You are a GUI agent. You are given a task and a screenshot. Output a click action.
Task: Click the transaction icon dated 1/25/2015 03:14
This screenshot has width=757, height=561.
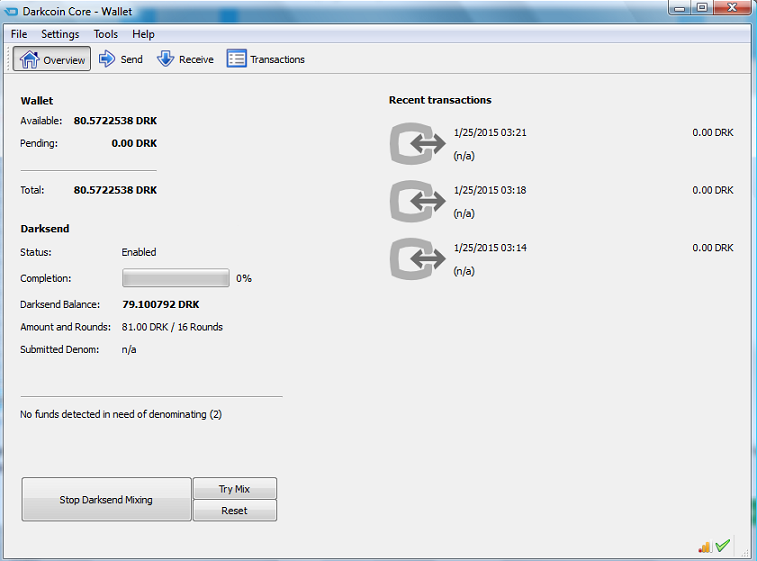coord(418,258)
